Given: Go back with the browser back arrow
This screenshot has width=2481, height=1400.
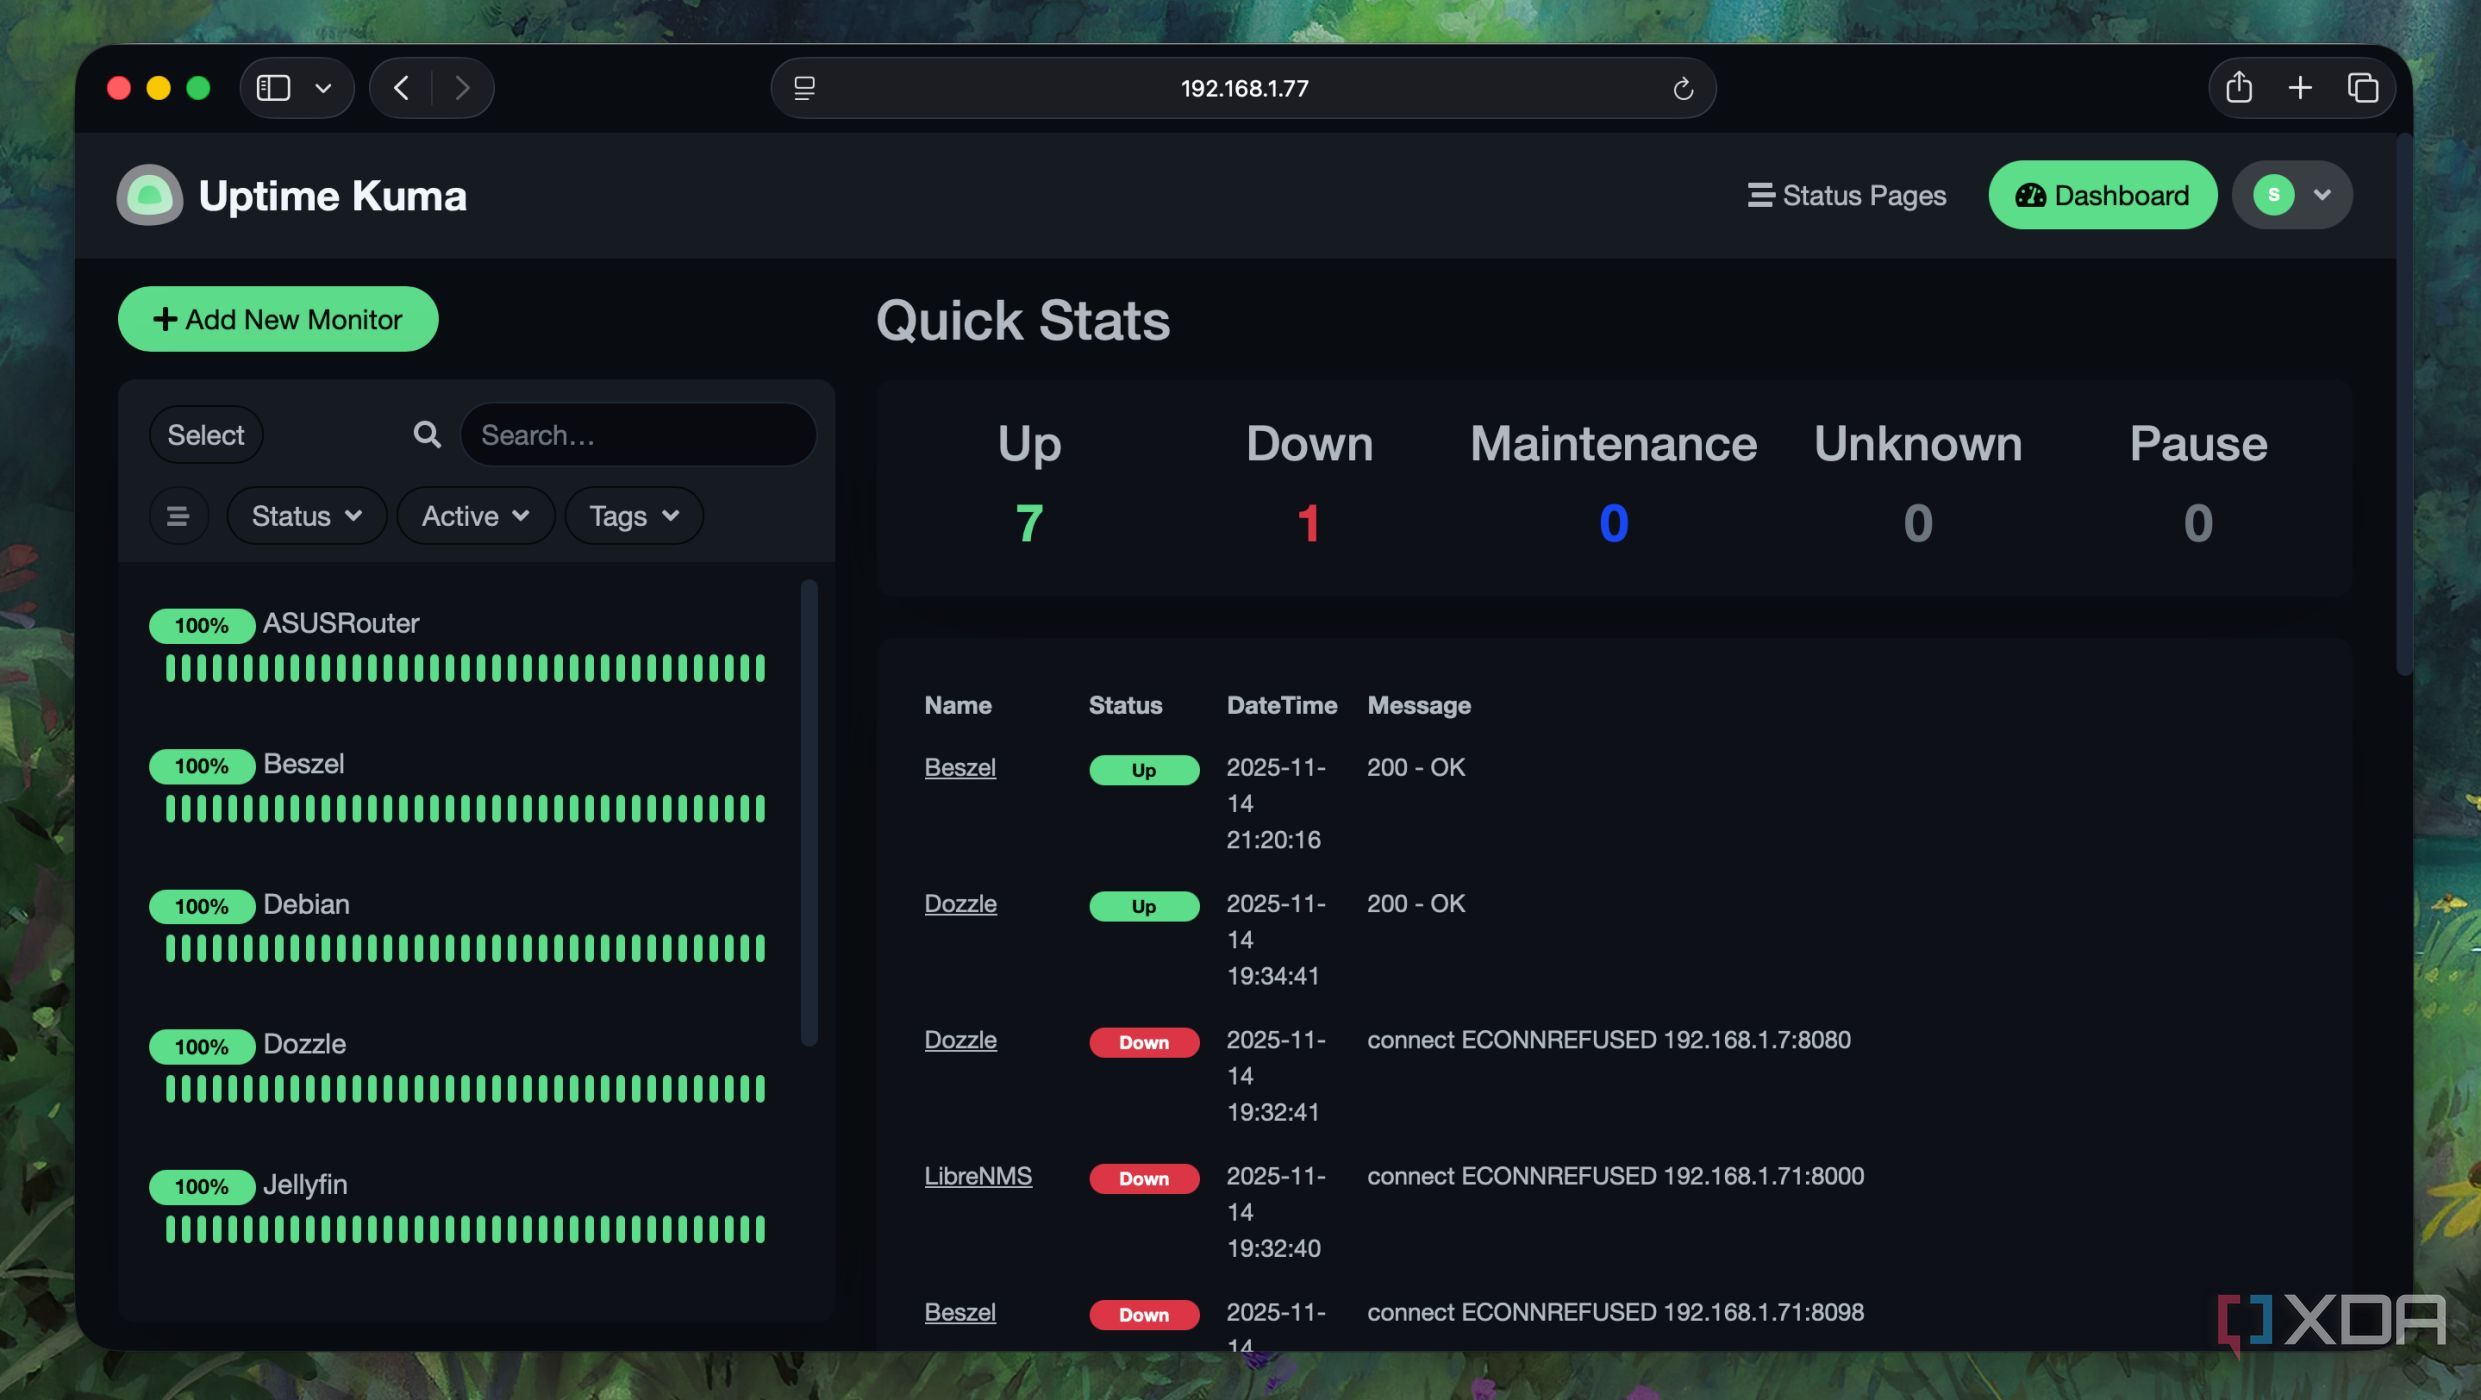Looking at the screenshot, I should tap(401, 88).
